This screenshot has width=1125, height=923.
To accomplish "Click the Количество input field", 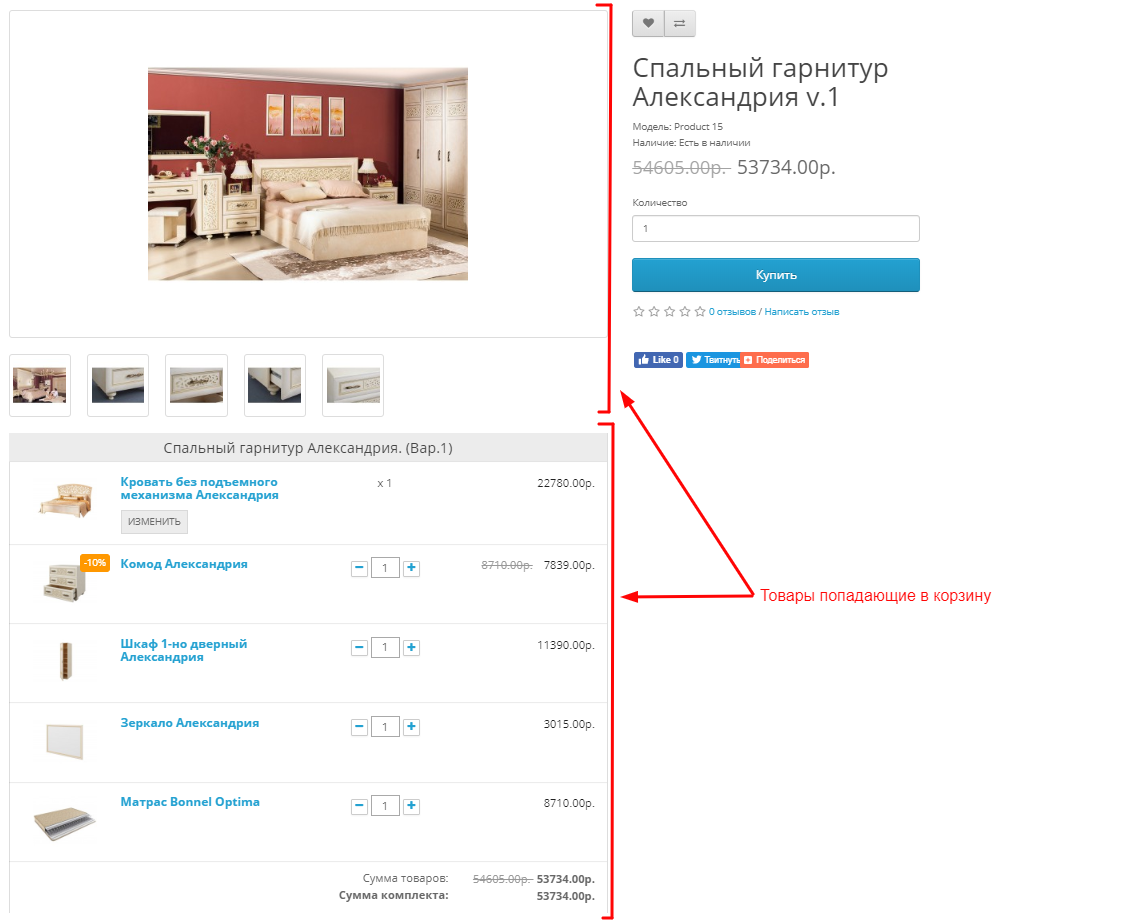I will pos(776,228).
